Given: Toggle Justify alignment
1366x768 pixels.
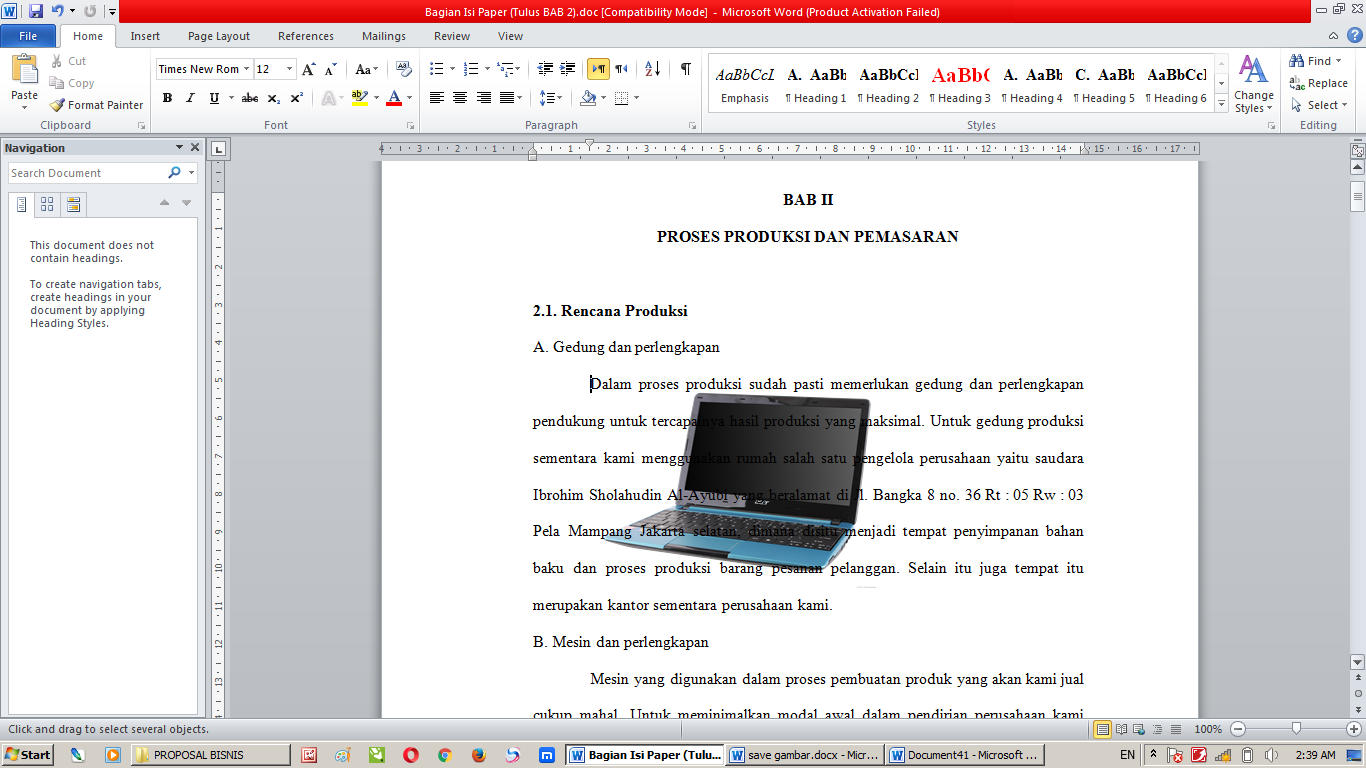Looking at the screenshot, I should point(507,98).
